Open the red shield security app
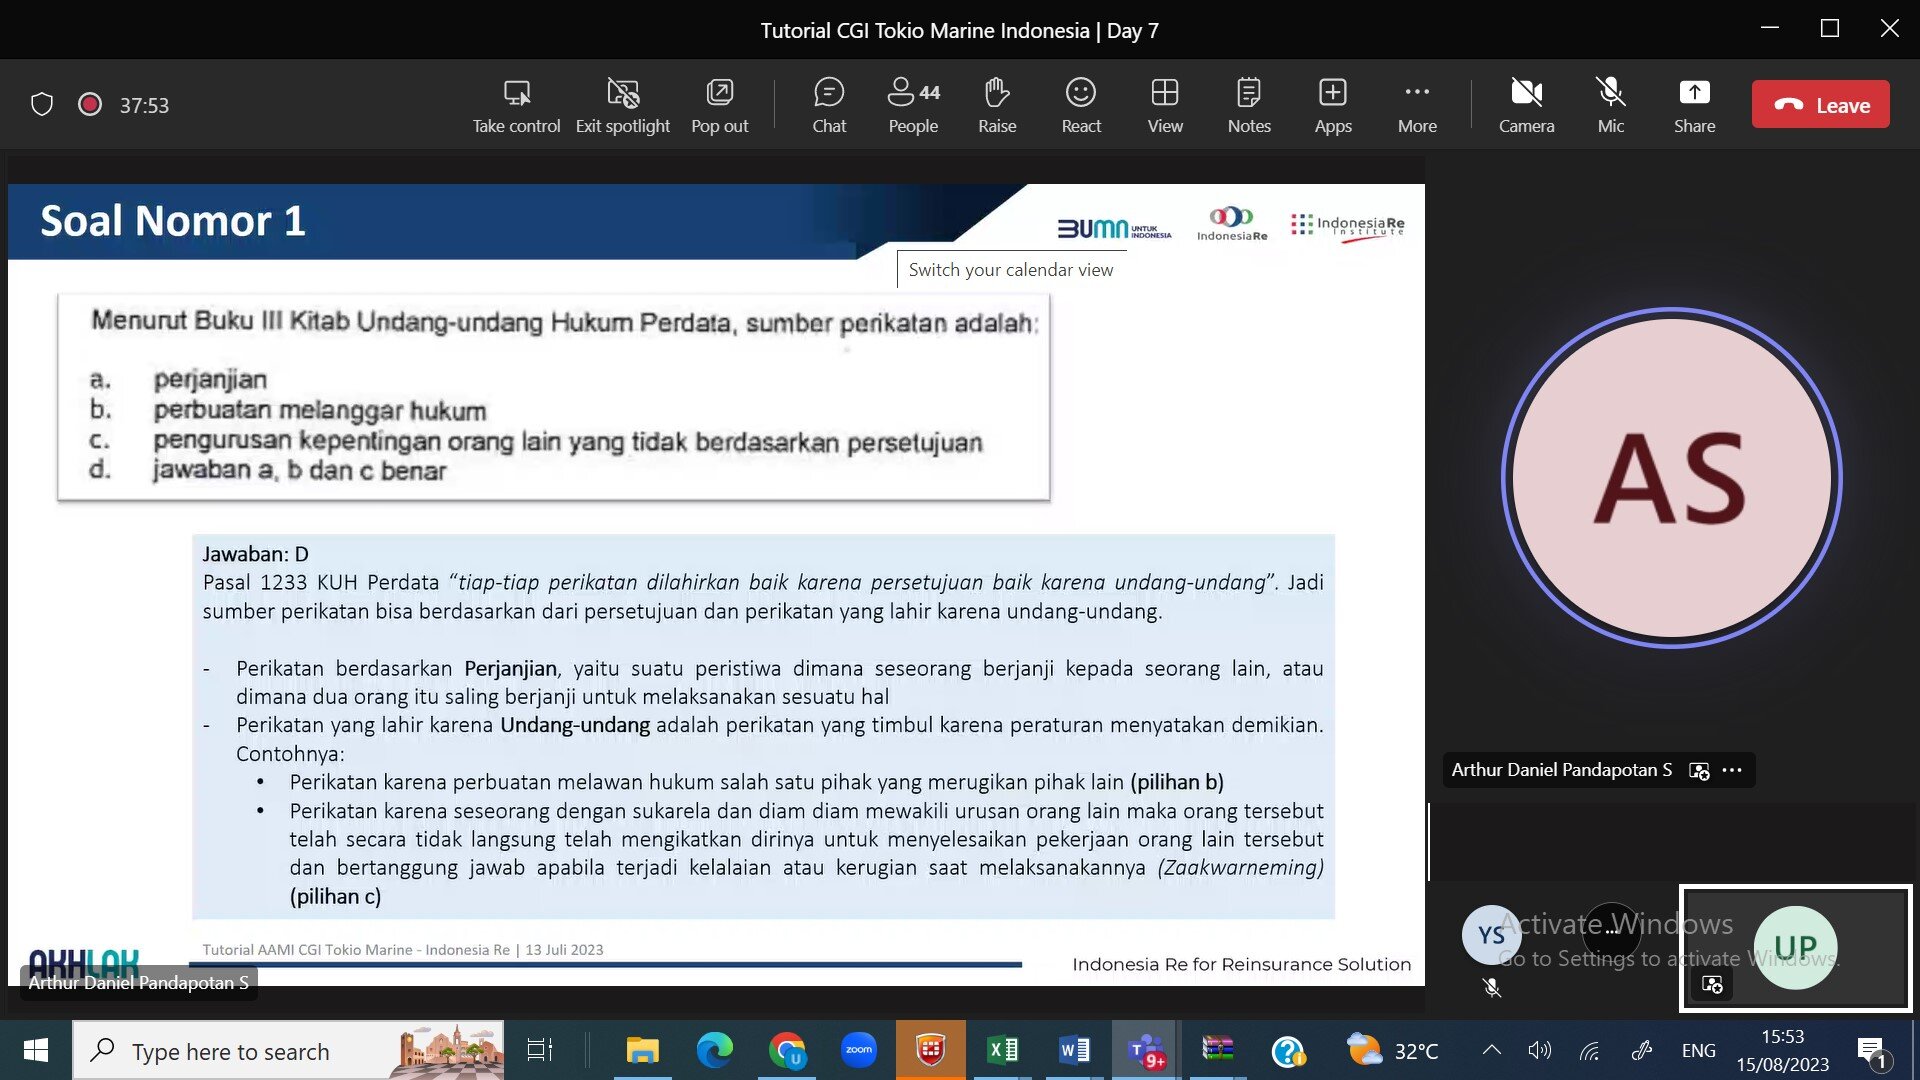 tap(931, 1050)
